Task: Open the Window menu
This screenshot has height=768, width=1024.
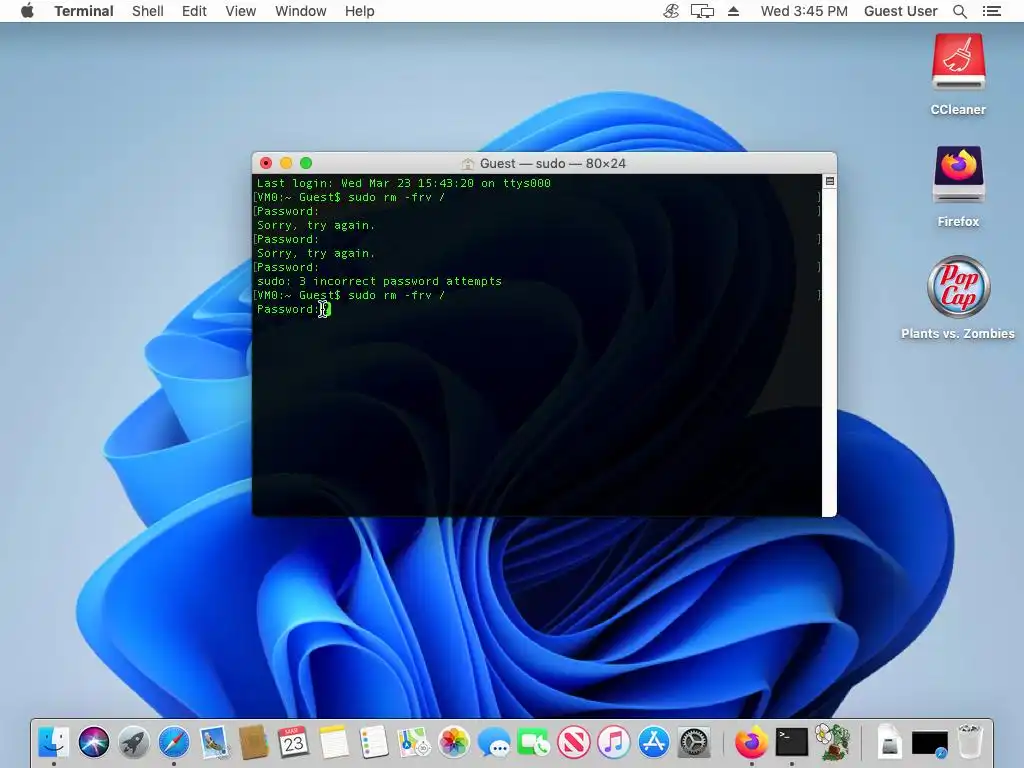Action: (300, 11)
